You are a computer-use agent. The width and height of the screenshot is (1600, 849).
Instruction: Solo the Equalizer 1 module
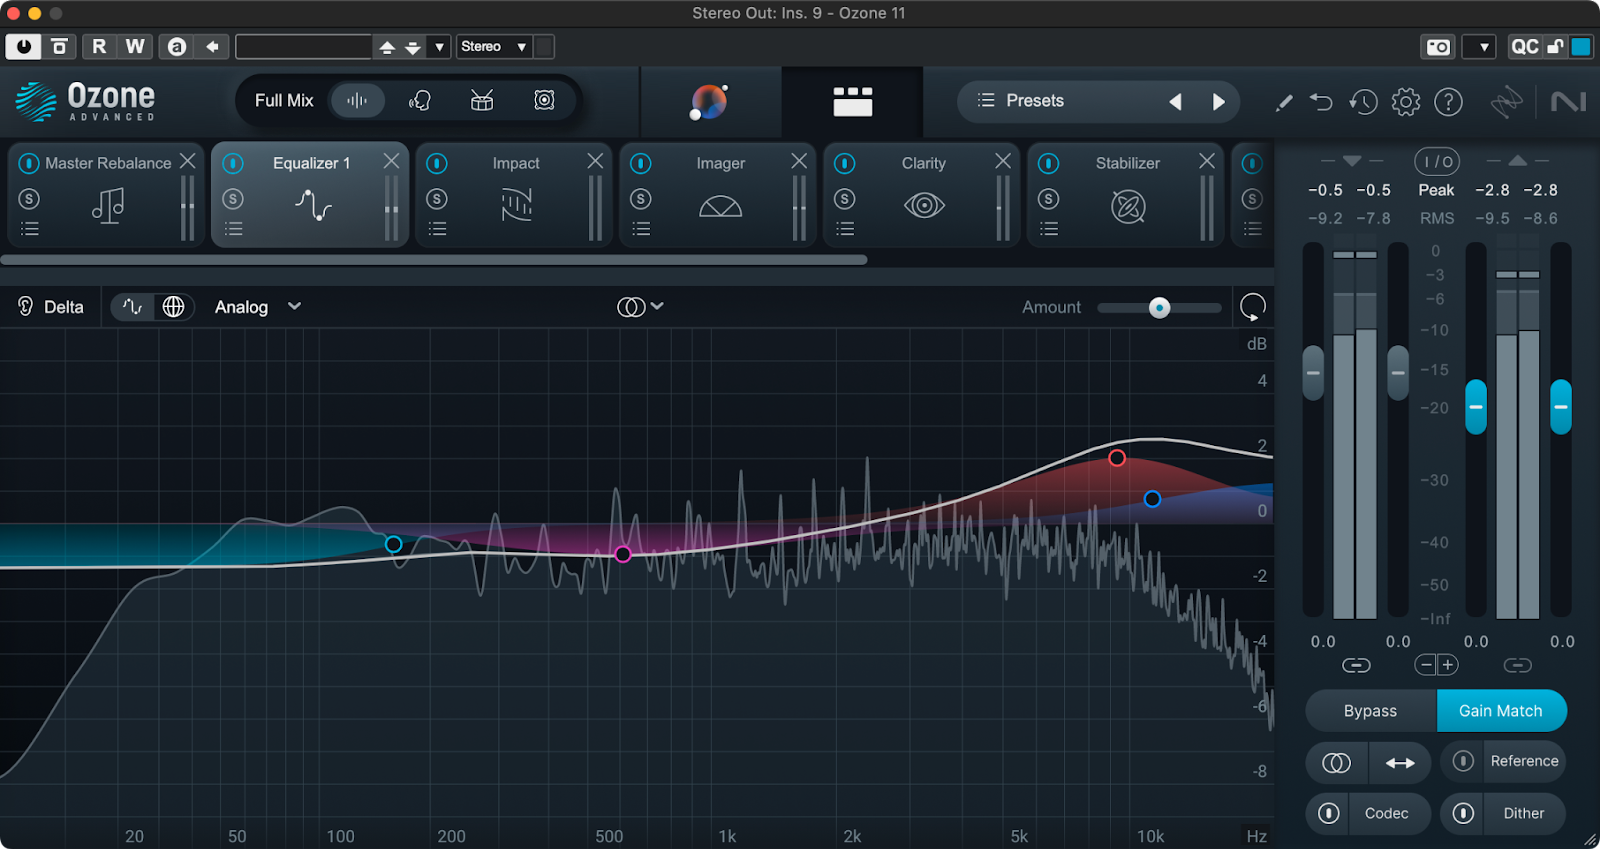pyautogui.click(x=233, y=199)
